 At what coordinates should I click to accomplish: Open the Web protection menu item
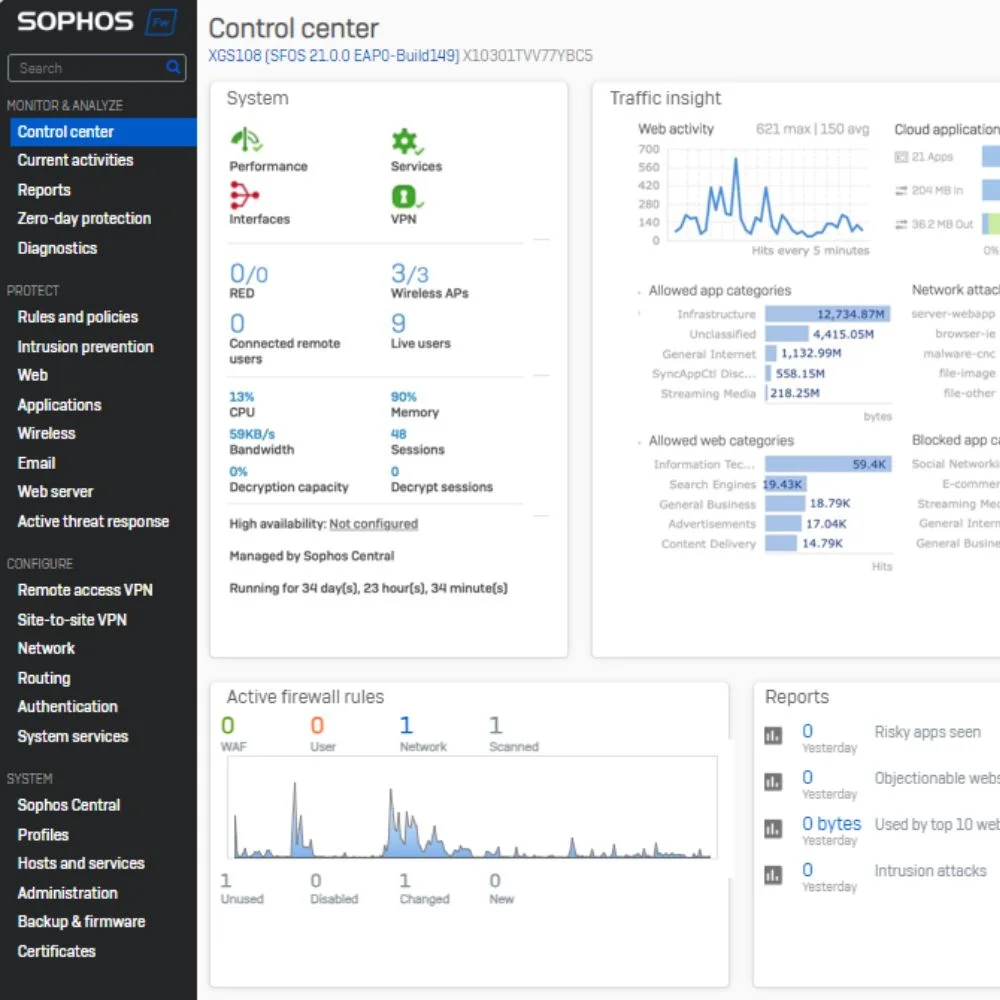point(33,375)
